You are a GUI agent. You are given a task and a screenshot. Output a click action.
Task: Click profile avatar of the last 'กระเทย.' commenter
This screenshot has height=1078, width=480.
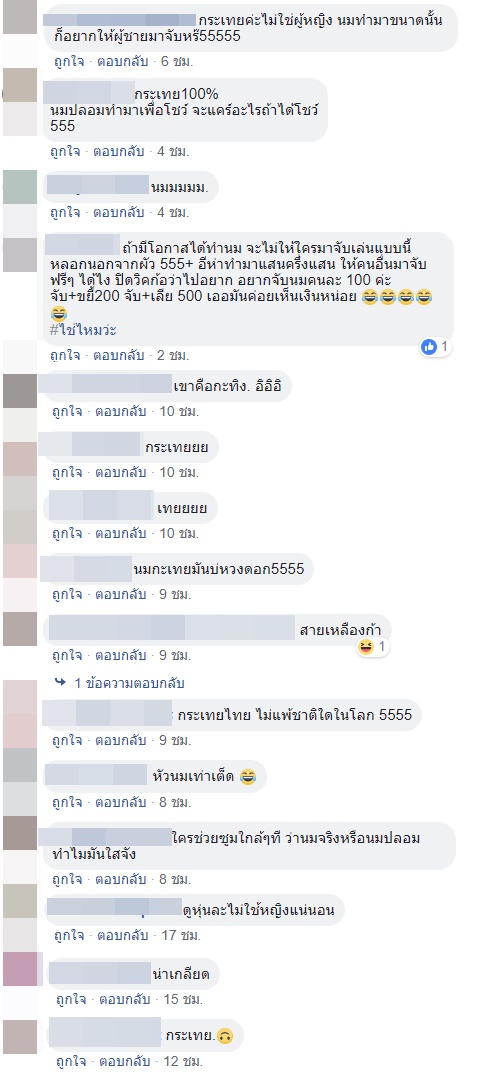coord(20,1036)
